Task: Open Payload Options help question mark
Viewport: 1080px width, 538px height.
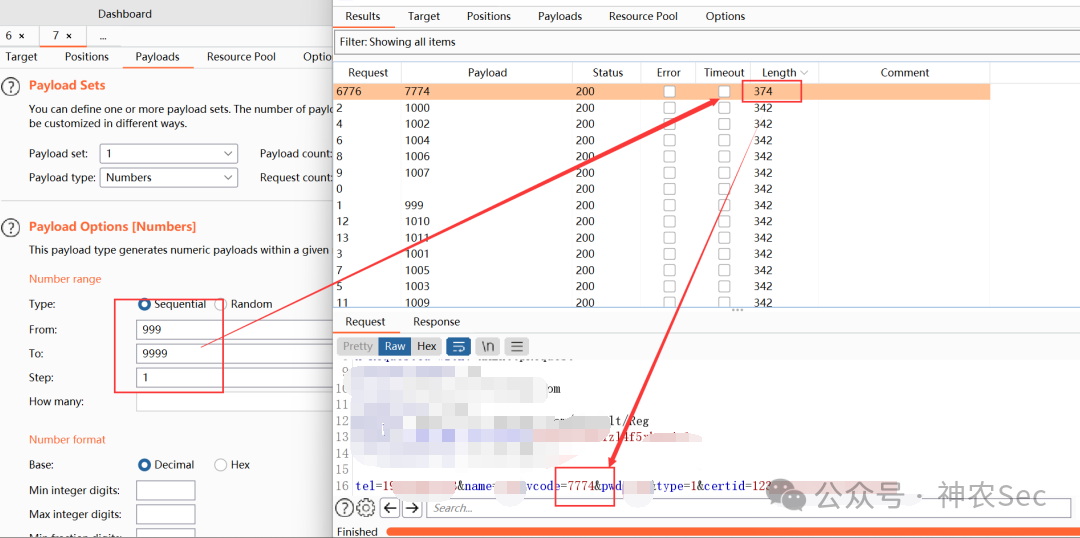Action: 10,227
